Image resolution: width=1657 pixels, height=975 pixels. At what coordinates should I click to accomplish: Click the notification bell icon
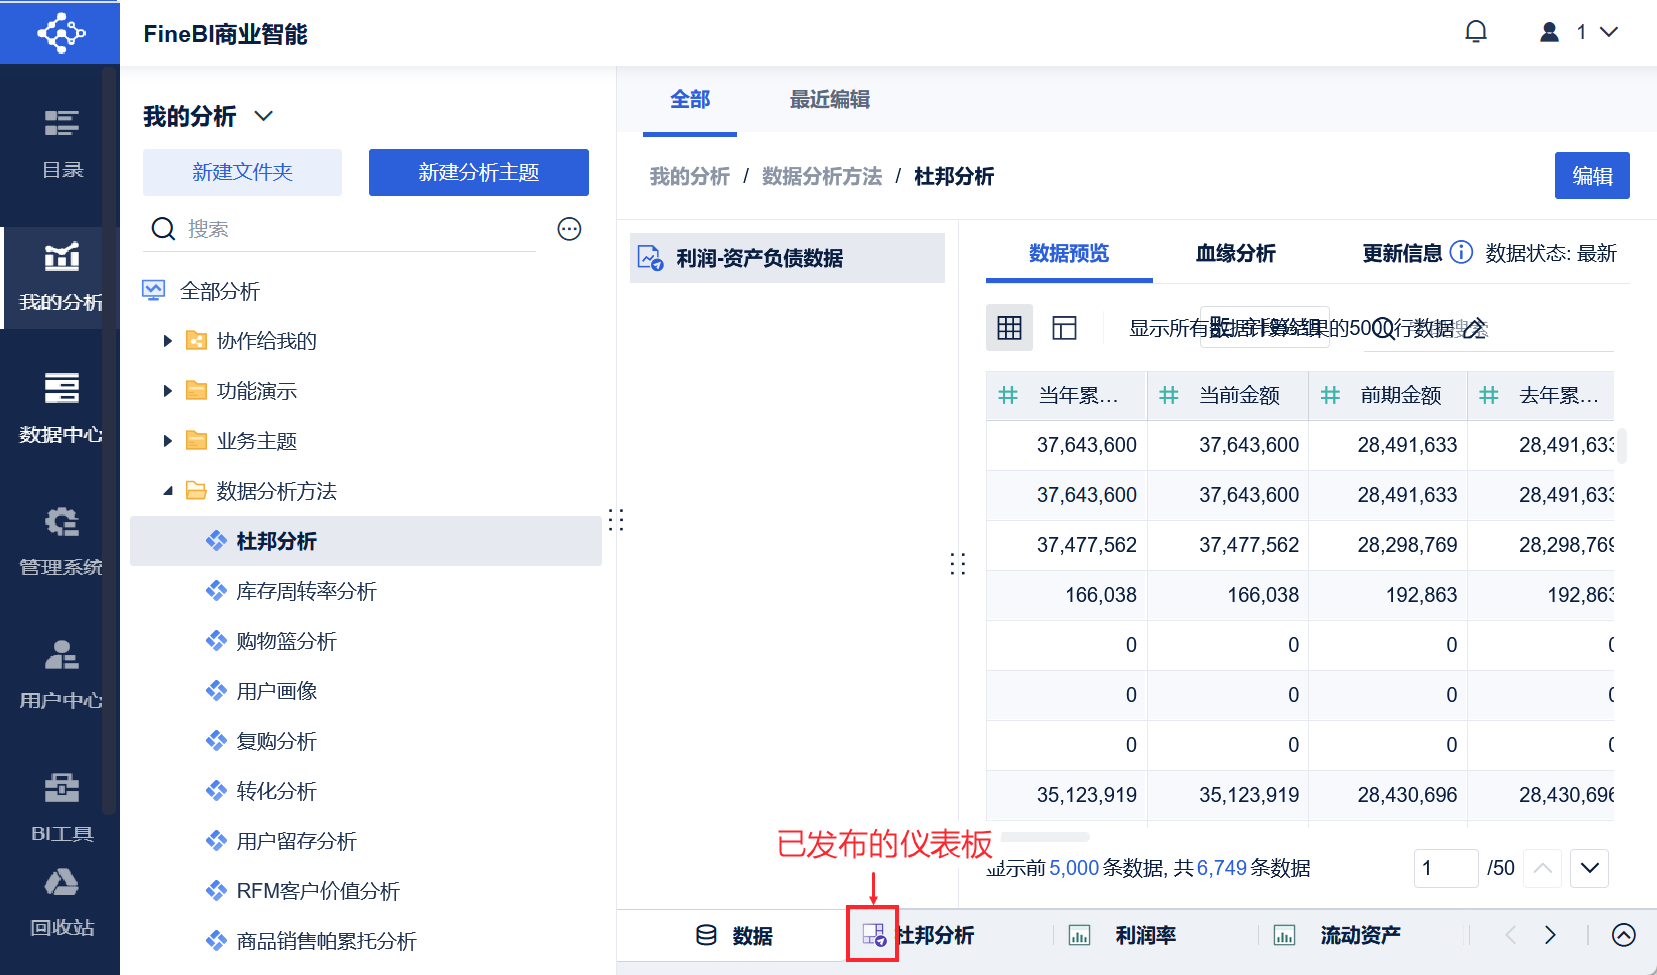tap(1475, 32)
